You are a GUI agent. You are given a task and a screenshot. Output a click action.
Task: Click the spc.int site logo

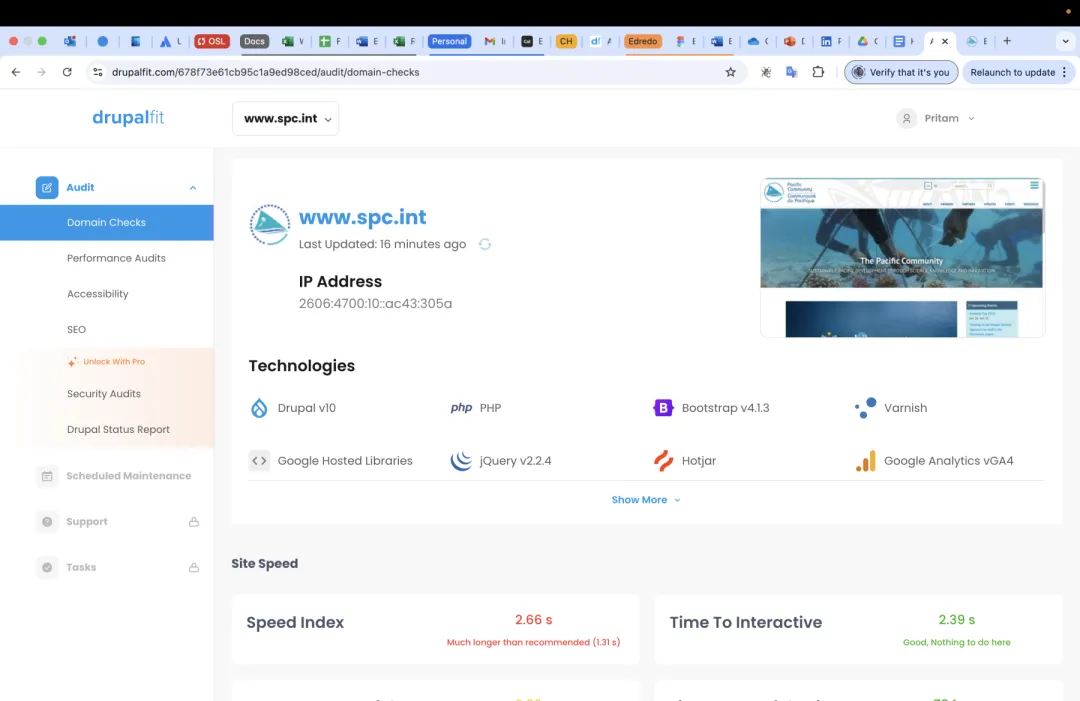[x=270, y=225]
